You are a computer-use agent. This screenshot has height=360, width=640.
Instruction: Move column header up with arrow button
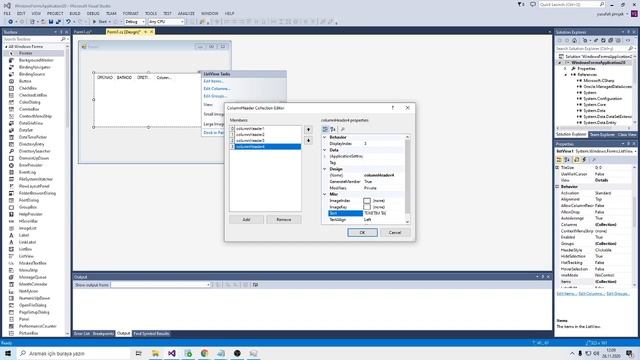pos(308,129)
